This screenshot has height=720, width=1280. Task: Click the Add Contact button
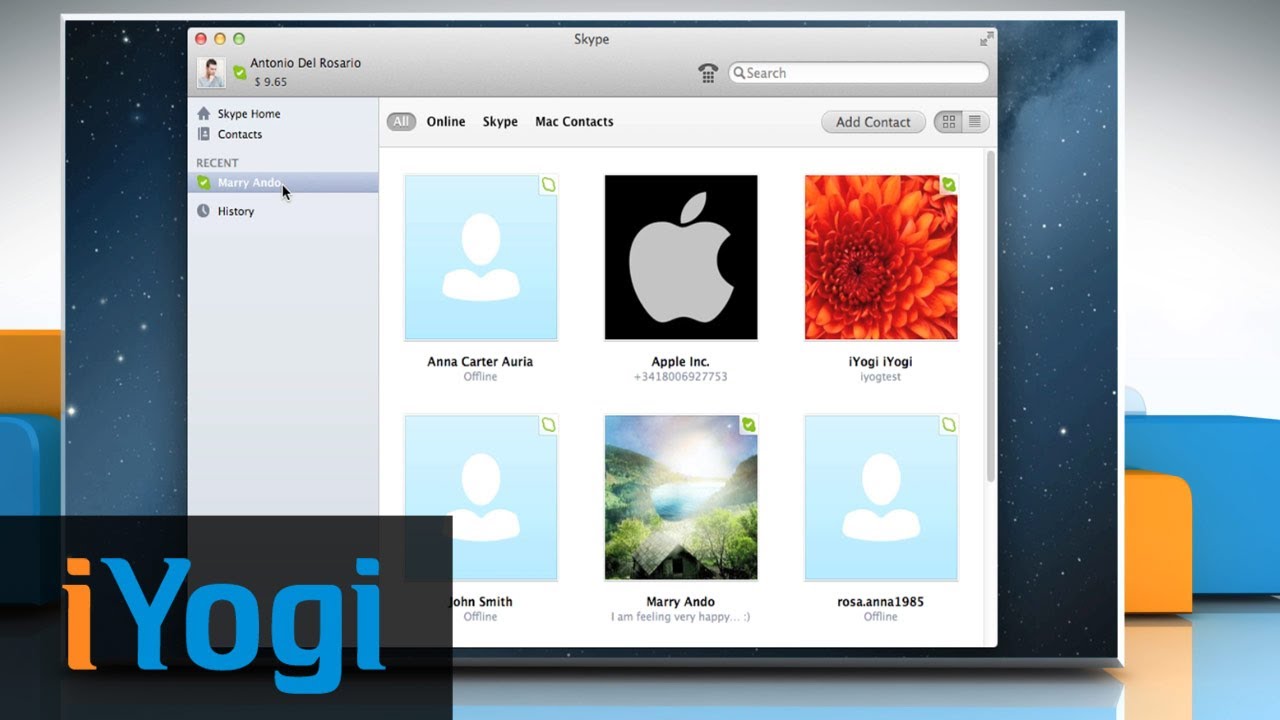click(873, 122)
